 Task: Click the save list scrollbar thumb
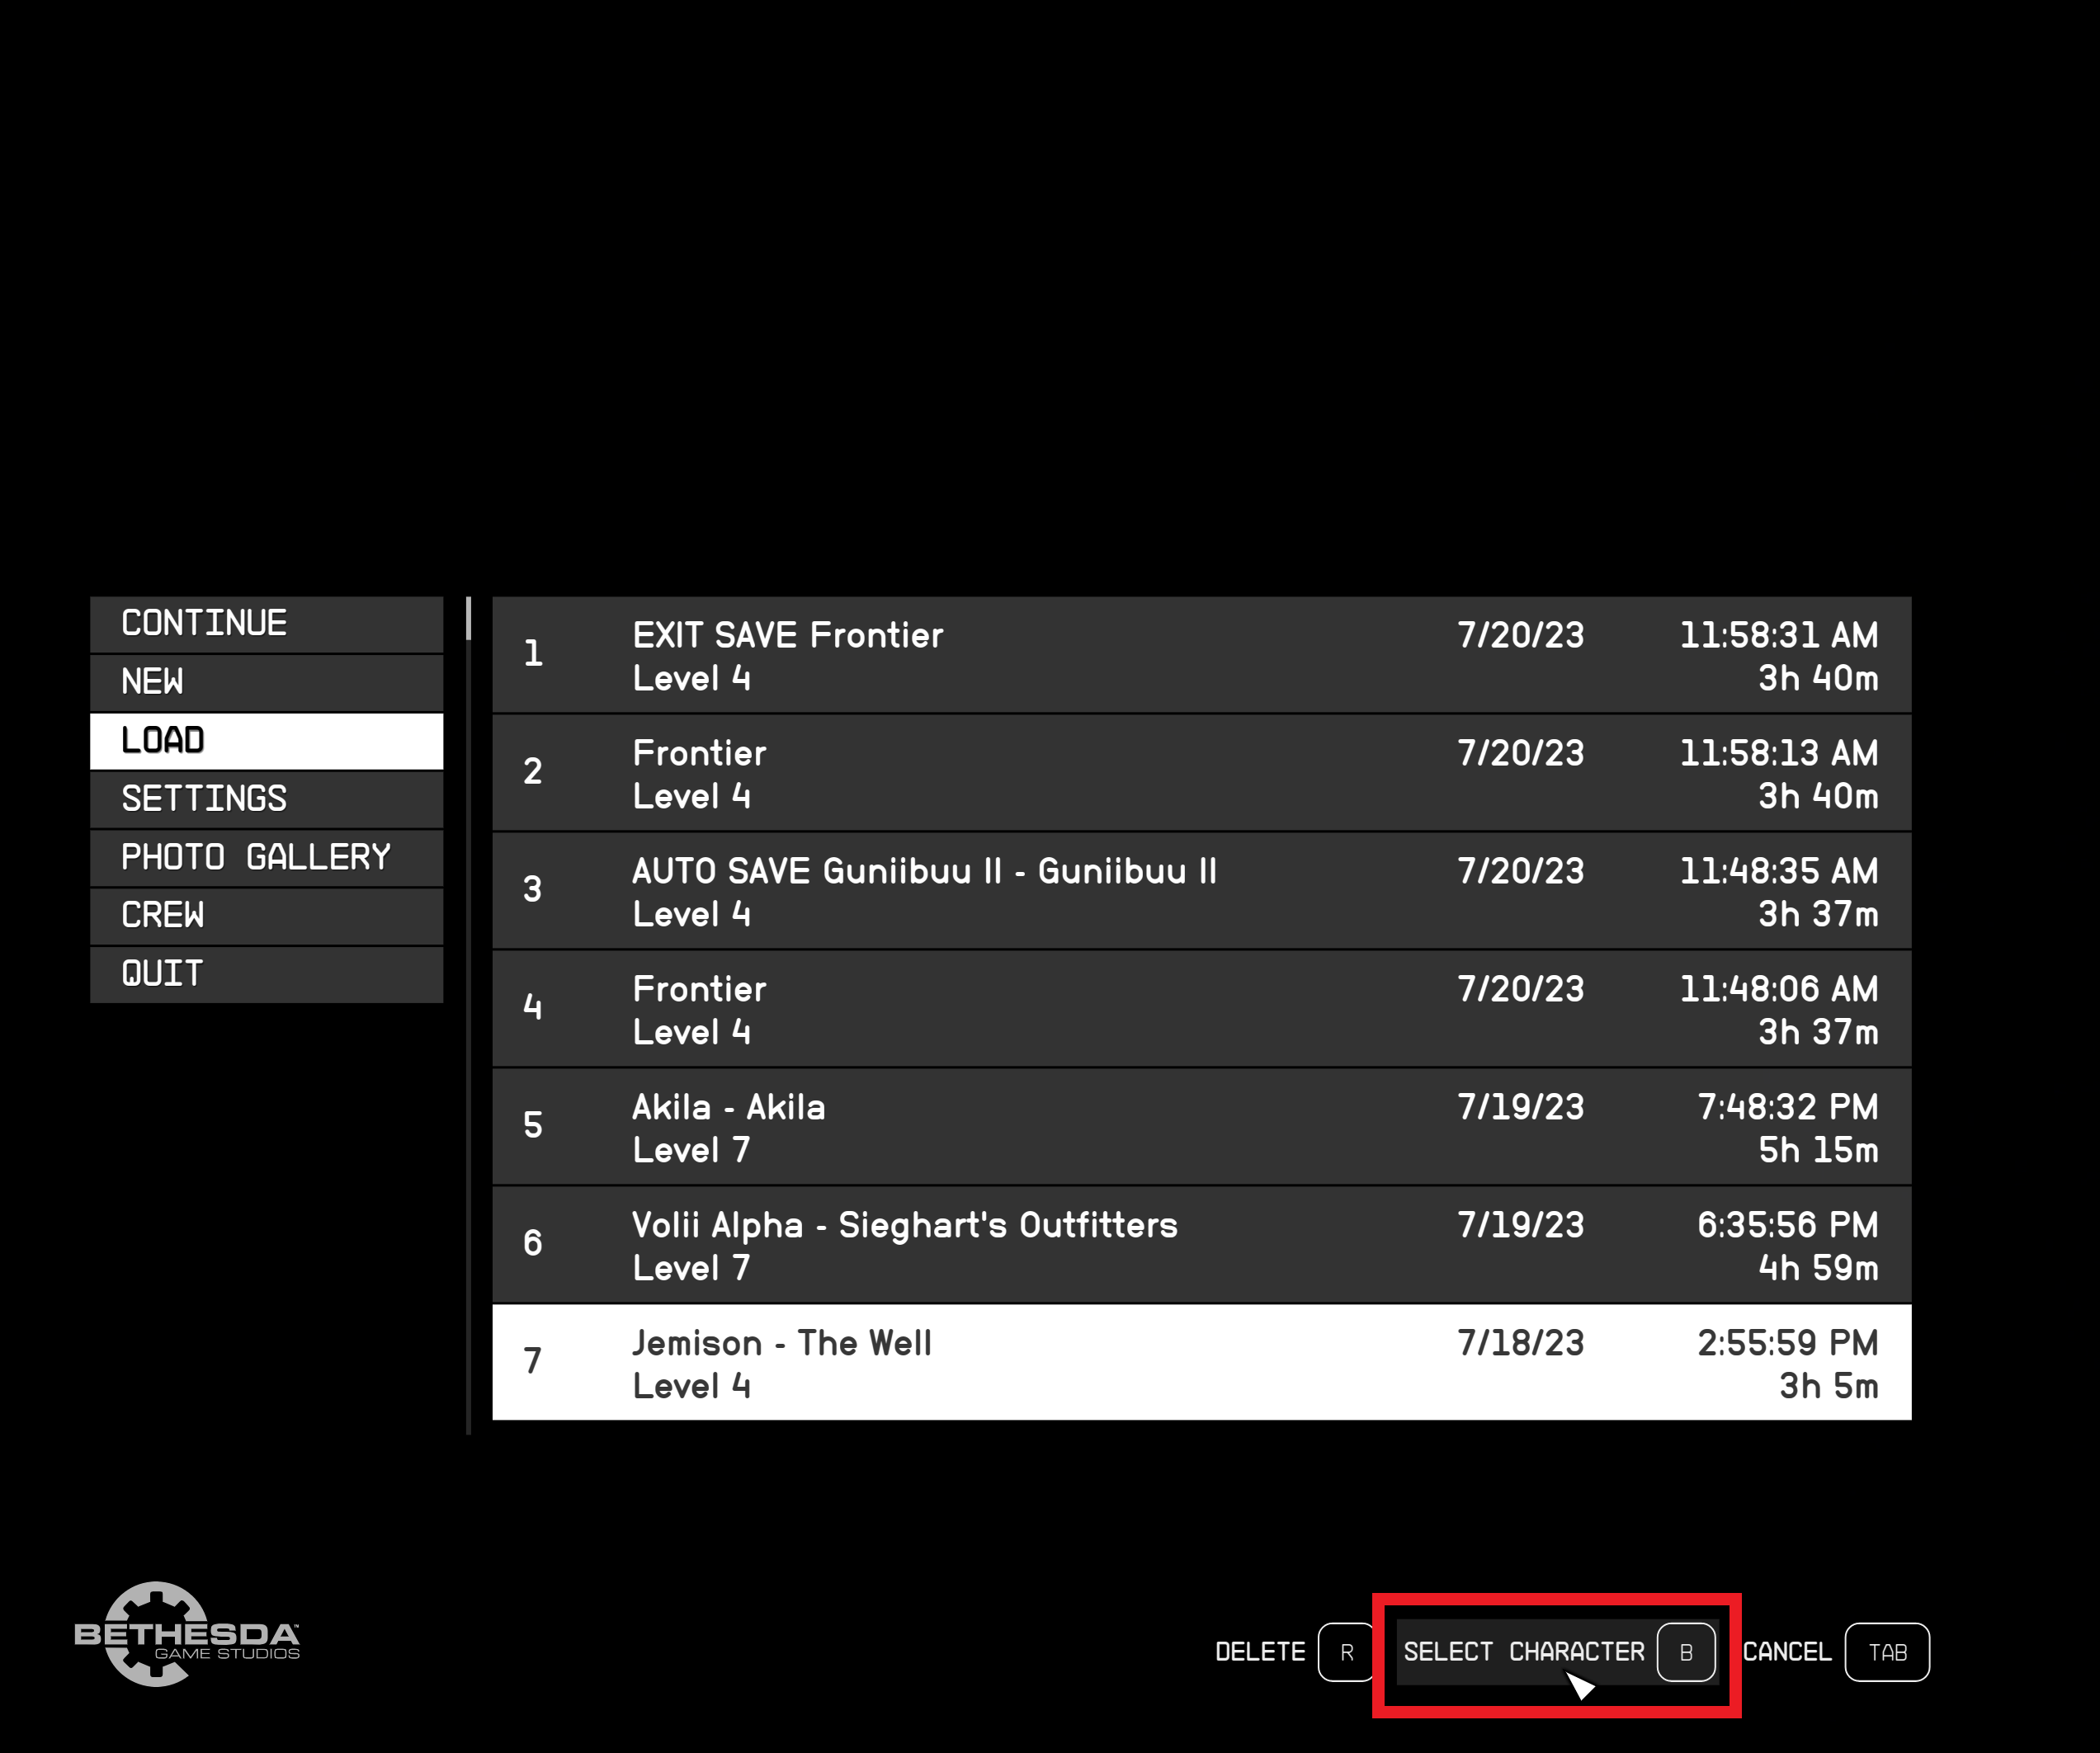point(468,618)
